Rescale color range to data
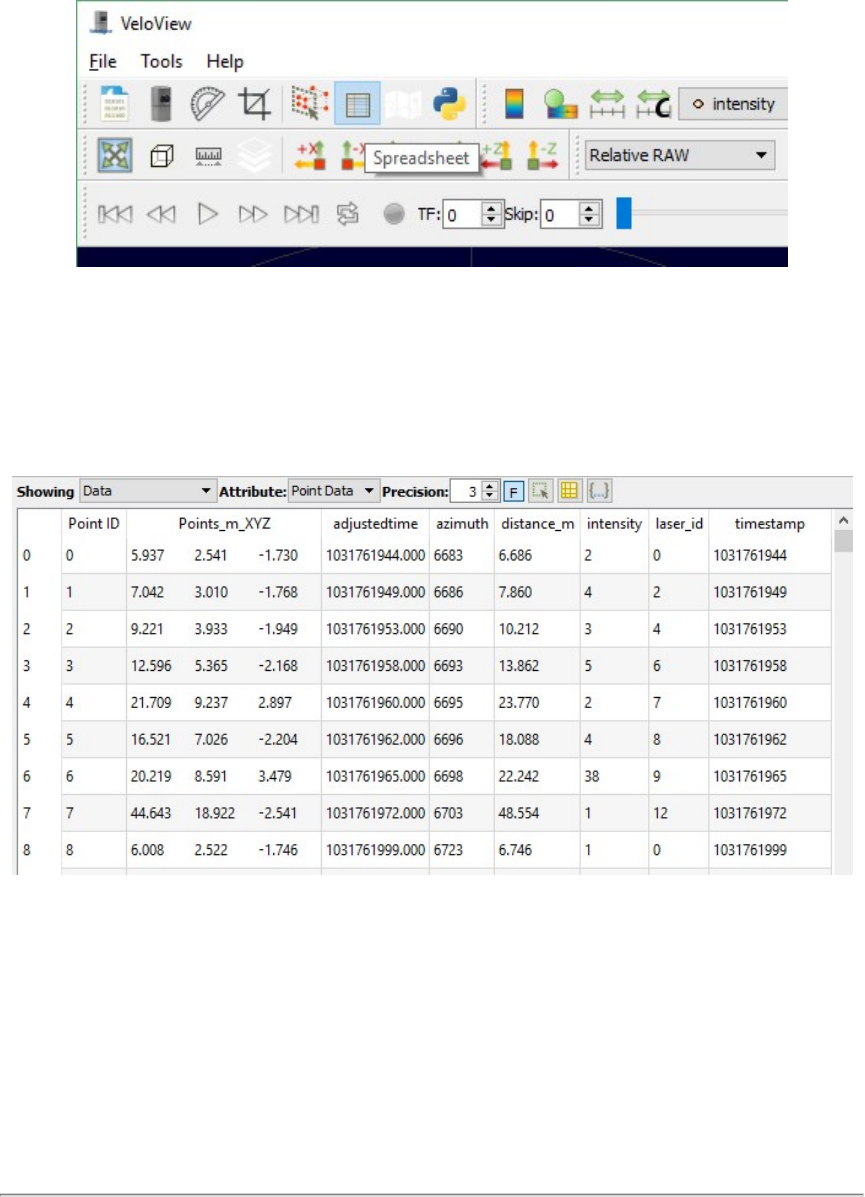The height and width of the screenshot is (1197, 865). point(607,104)
